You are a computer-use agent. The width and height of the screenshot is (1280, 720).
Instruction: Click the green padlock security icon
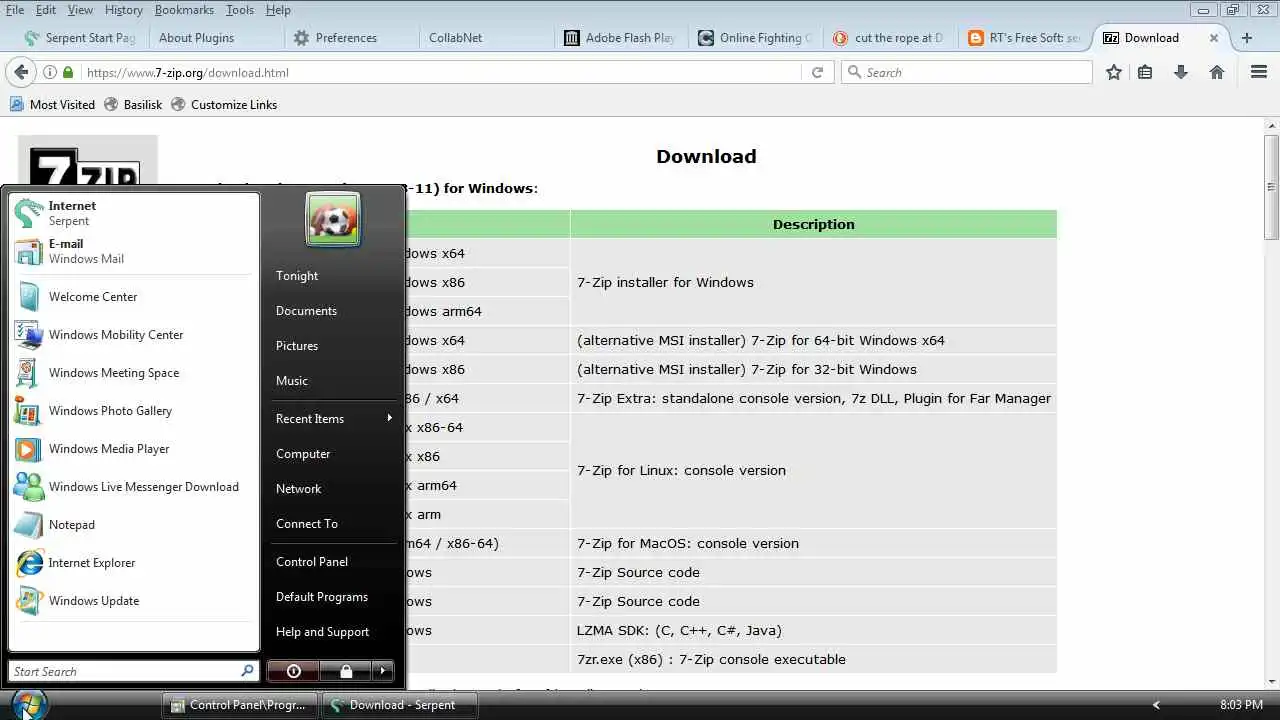(x=68, y=72)
